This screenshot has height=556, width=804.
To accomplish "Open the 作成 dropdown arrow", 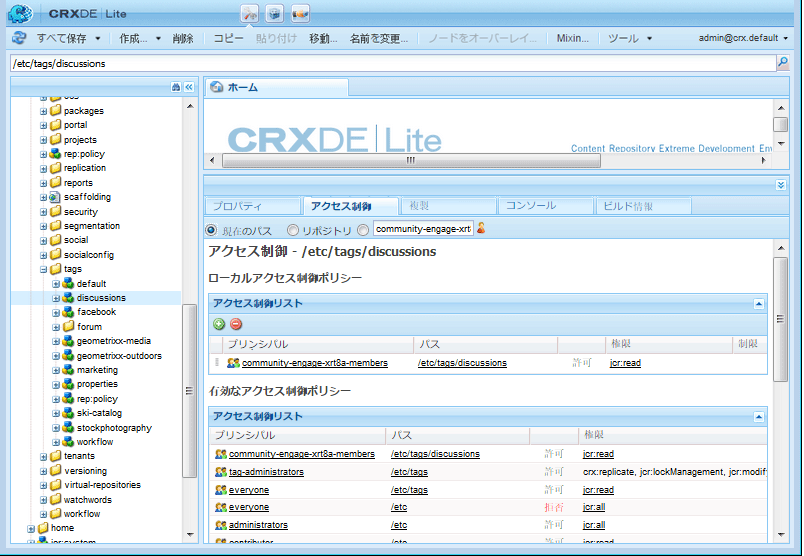I will pos(158,38).
